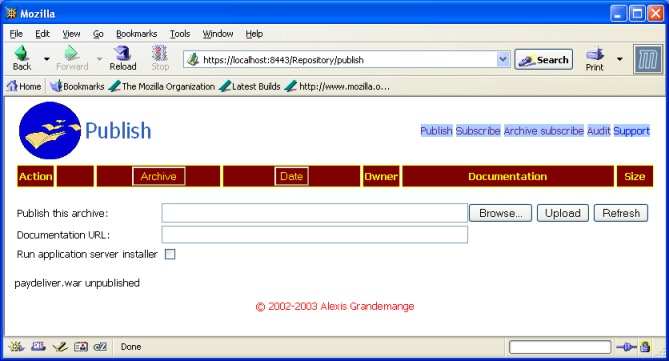
Task: Enable Run application server installer checkbox
Action: pos(170,254)
